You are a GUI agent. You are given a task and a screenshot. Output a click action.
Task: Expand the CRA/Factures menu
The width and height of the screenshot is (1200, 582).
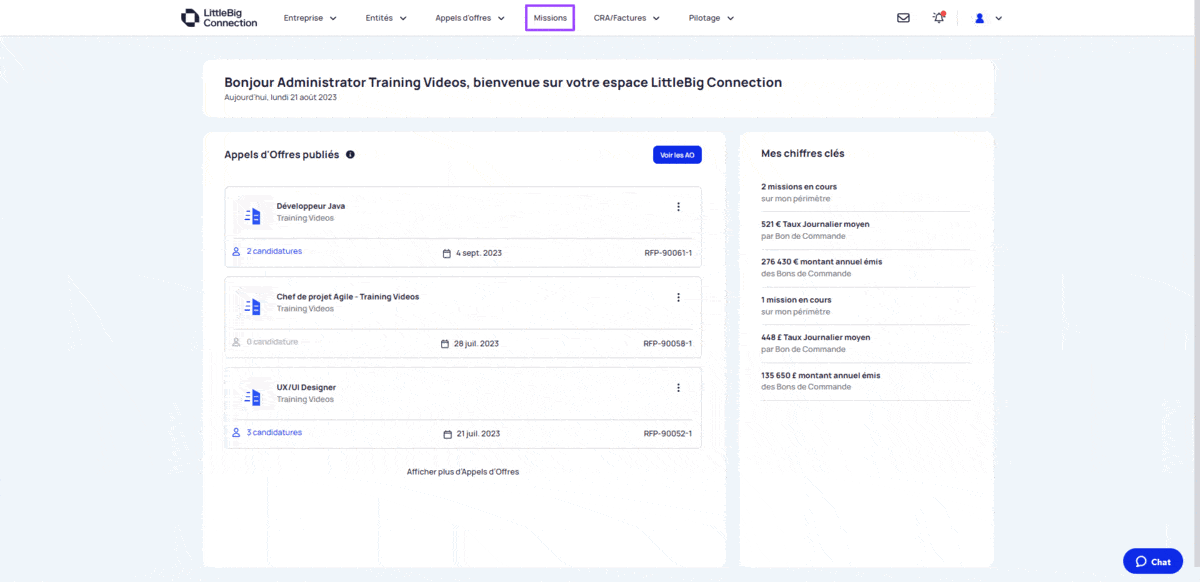pos(627,18)
